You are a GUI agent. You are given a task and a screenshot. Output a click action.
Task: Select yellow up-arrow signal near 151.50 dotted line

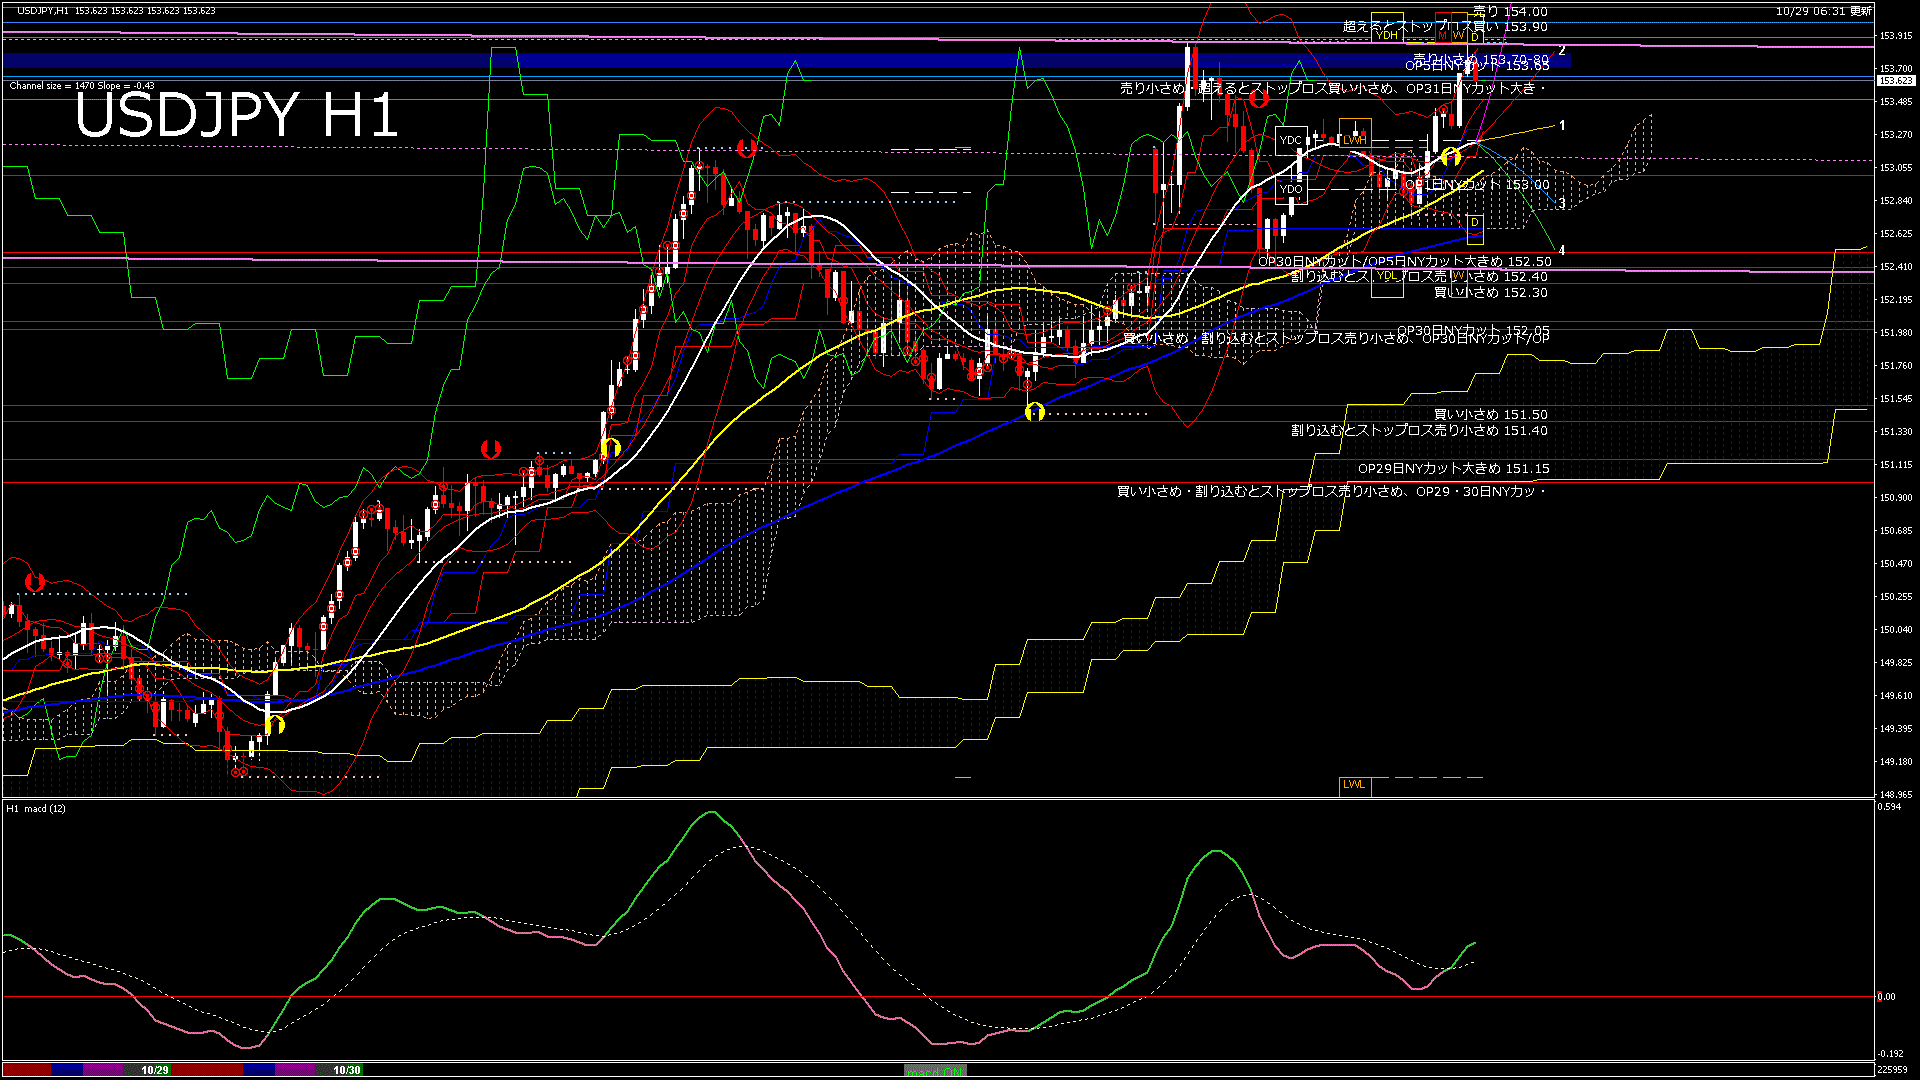coord(1035,411)
